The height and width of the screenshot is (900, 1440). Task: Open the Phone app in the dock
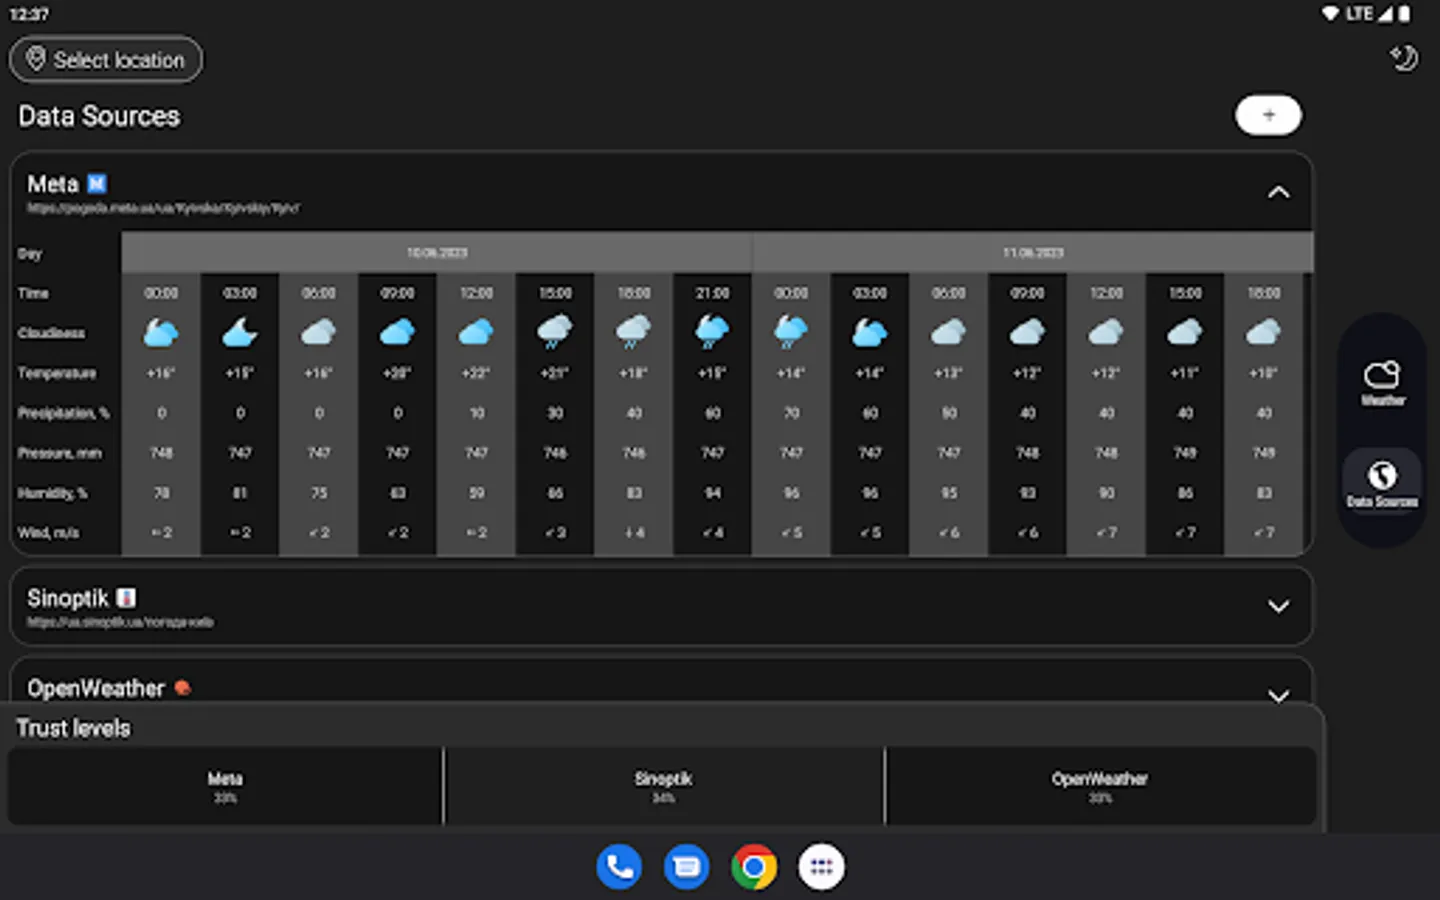point(620,867)
